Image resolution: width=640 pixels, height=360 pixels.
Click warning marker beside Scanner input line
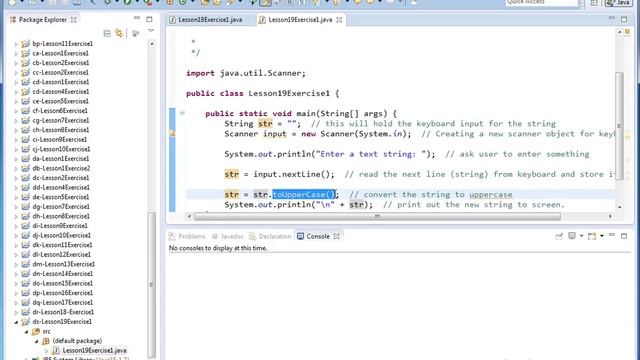coord(172,133)
